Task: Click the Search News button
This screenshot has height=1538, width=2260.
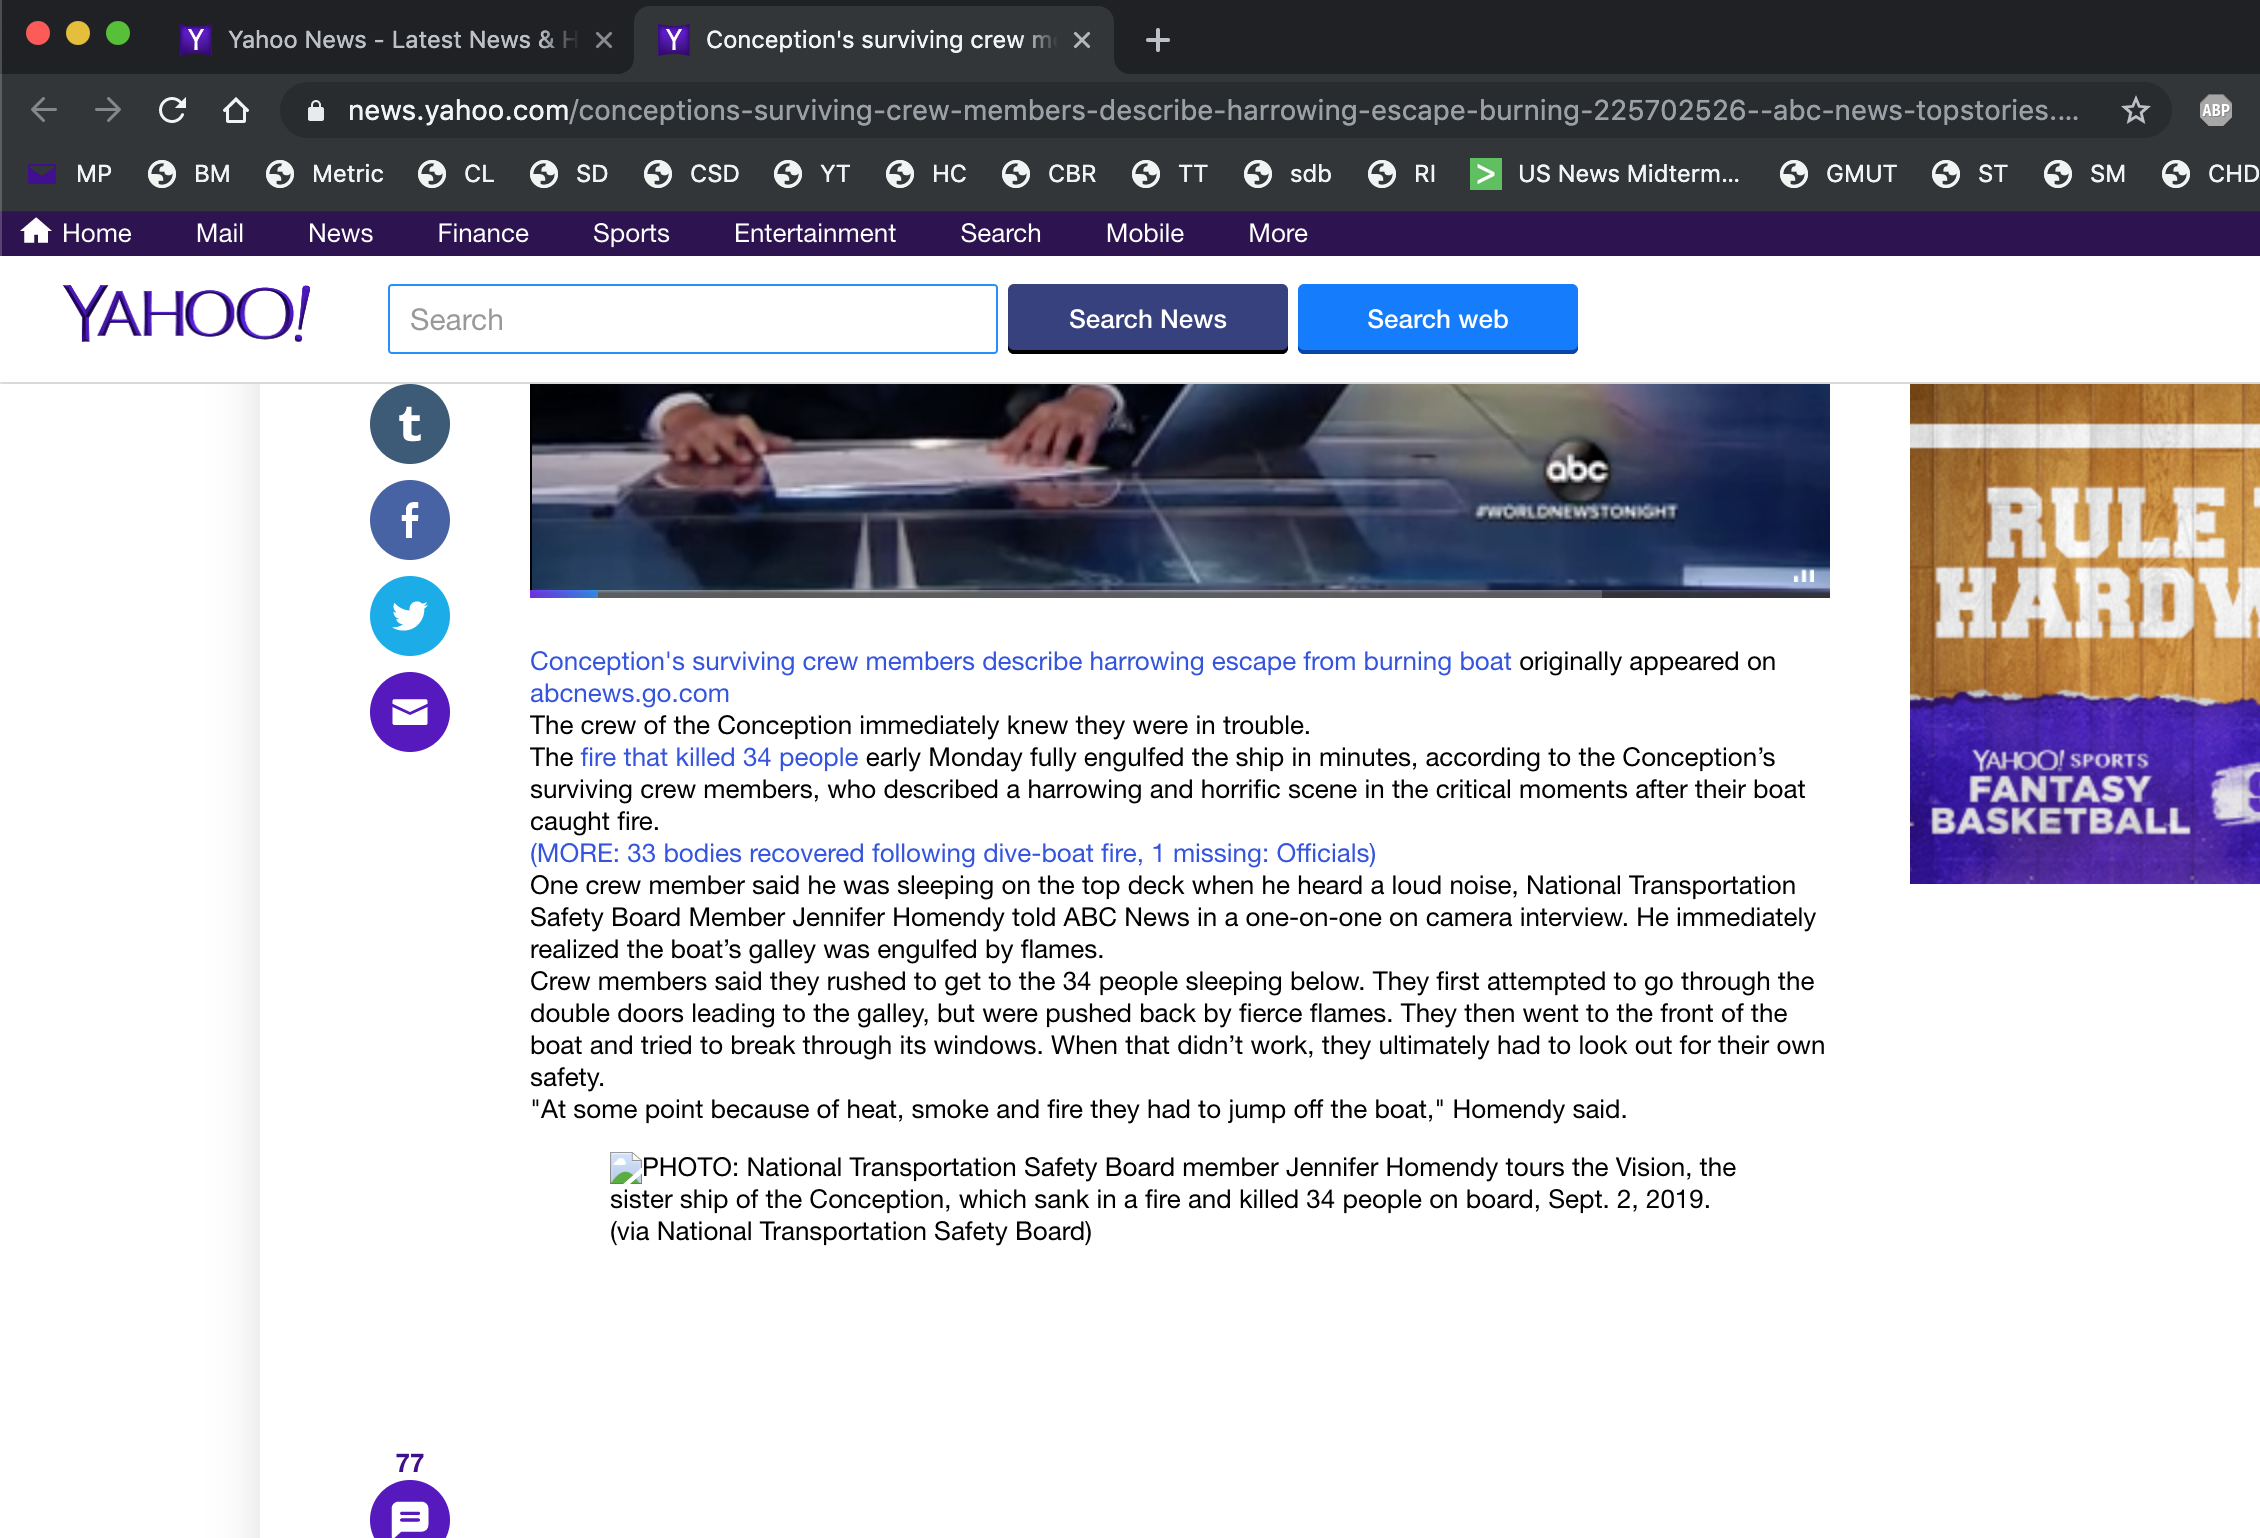Action: [1148, 319]
